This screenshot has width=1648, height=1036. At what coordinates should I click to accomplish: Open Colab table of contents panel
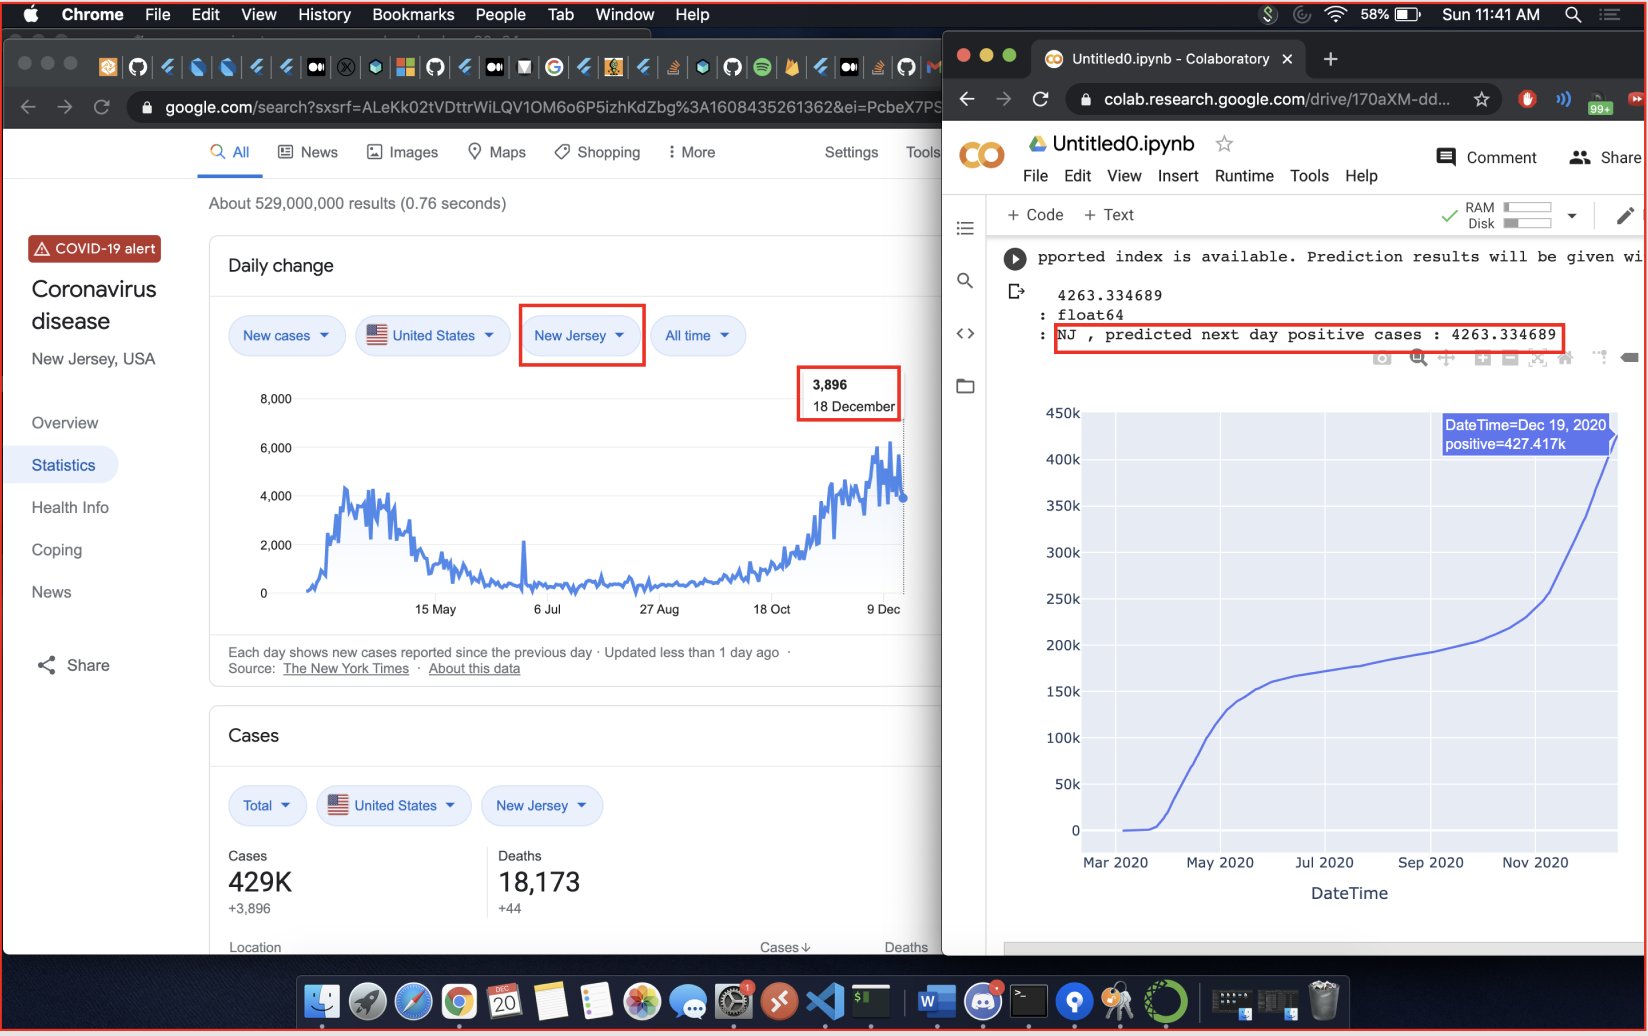965,229
